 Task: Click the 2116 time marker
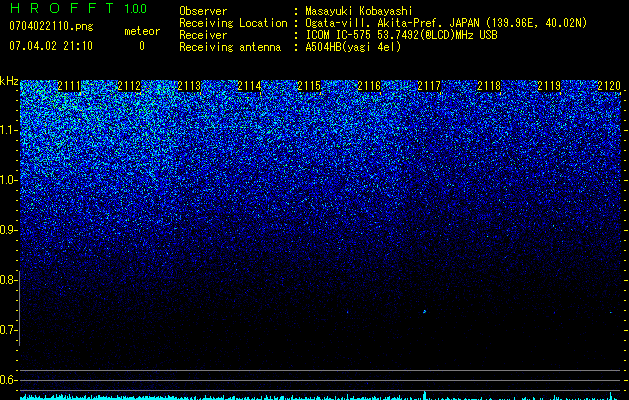[369, 86]
